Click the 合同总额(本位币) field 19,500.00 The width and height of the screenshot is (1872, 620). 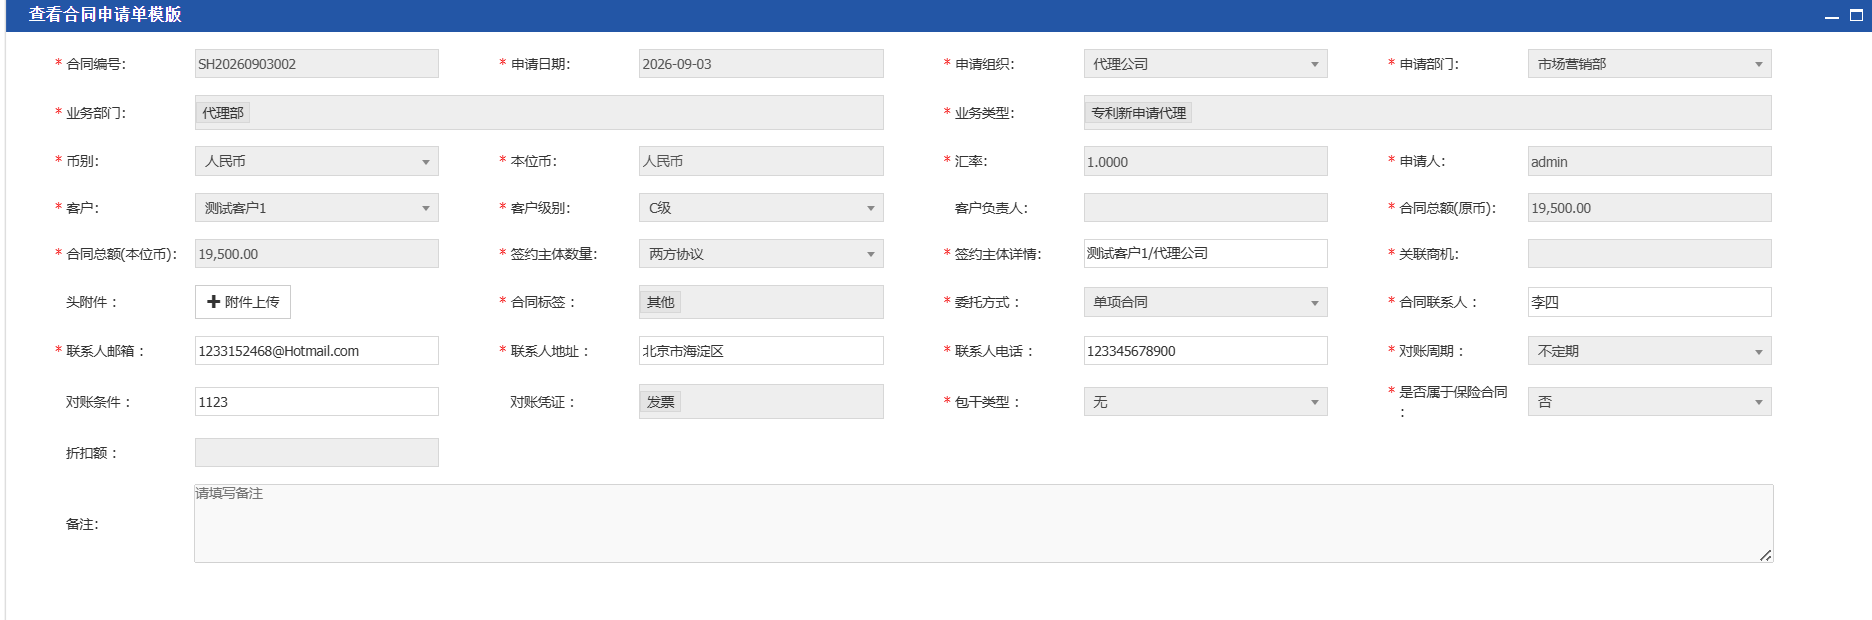point(316,254)
